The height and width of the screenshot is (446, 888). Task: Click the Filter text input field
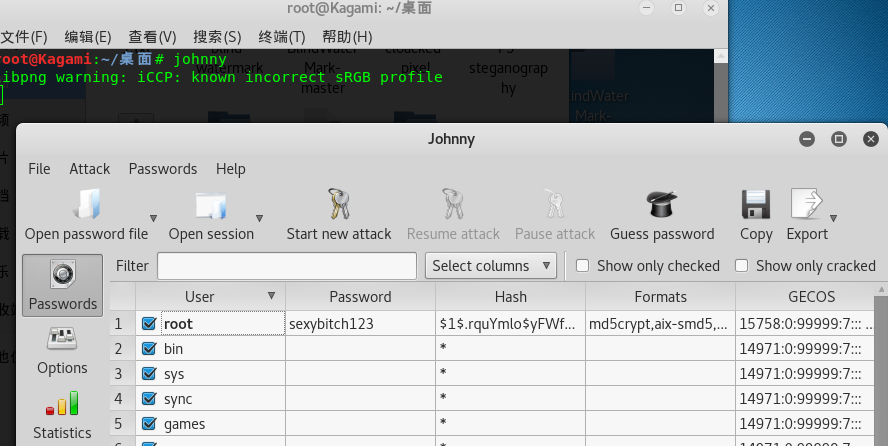tap(287, 266)
